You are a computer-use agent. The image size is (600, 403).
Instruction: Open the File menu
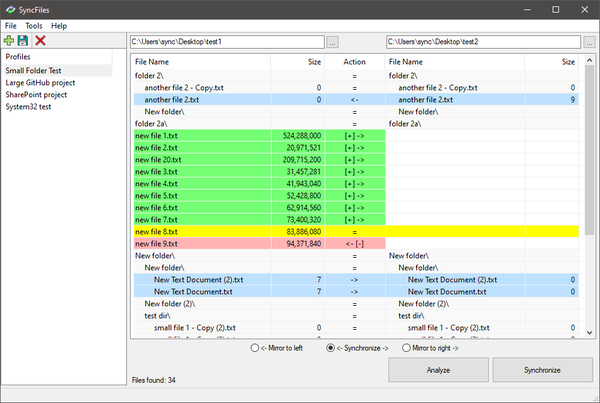click(11, 26)
